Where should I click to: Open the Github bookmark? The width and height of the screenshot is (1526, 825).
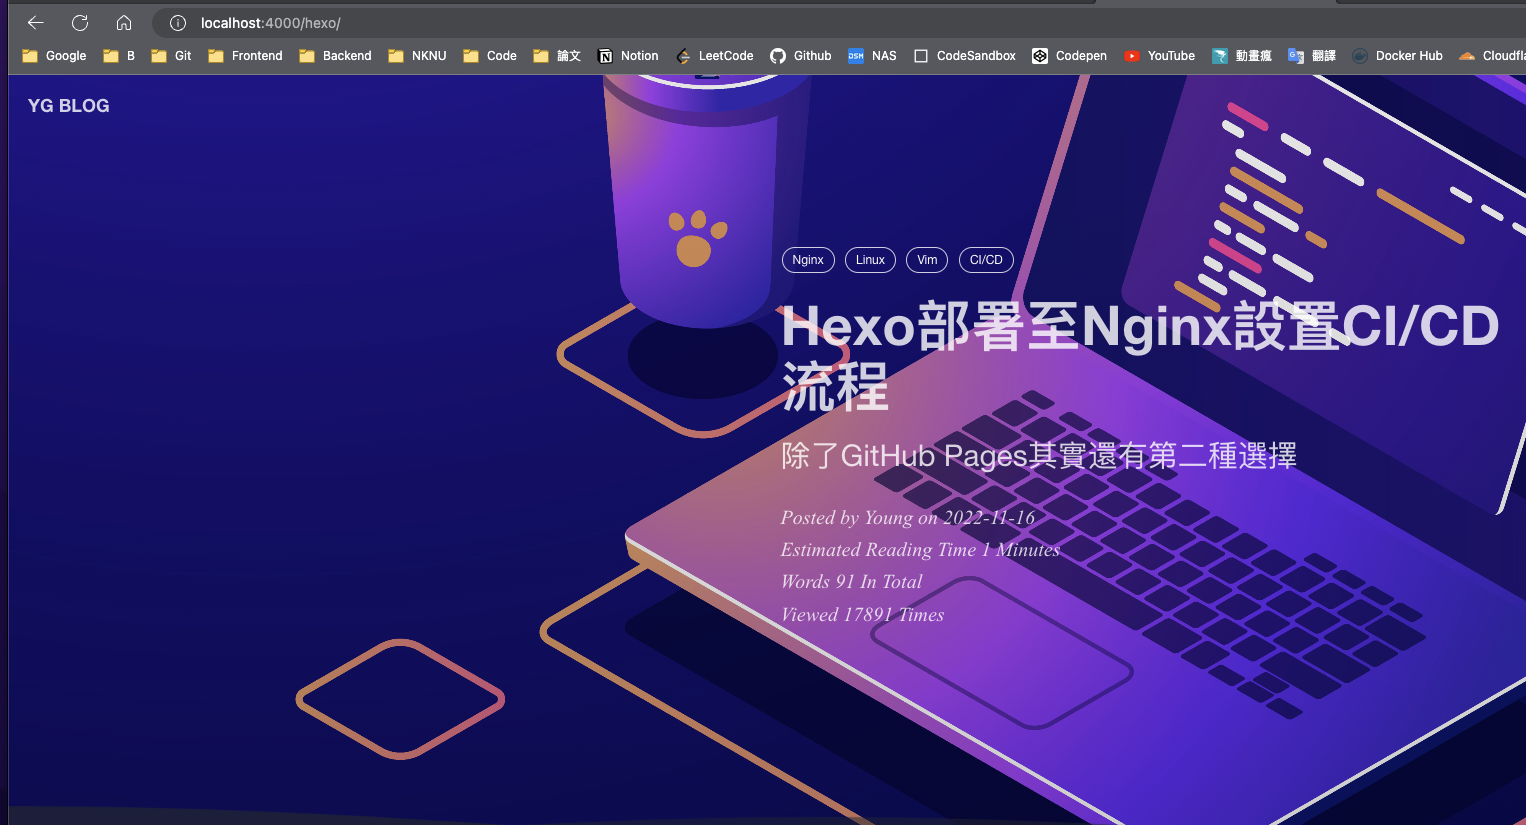point(800,56)
